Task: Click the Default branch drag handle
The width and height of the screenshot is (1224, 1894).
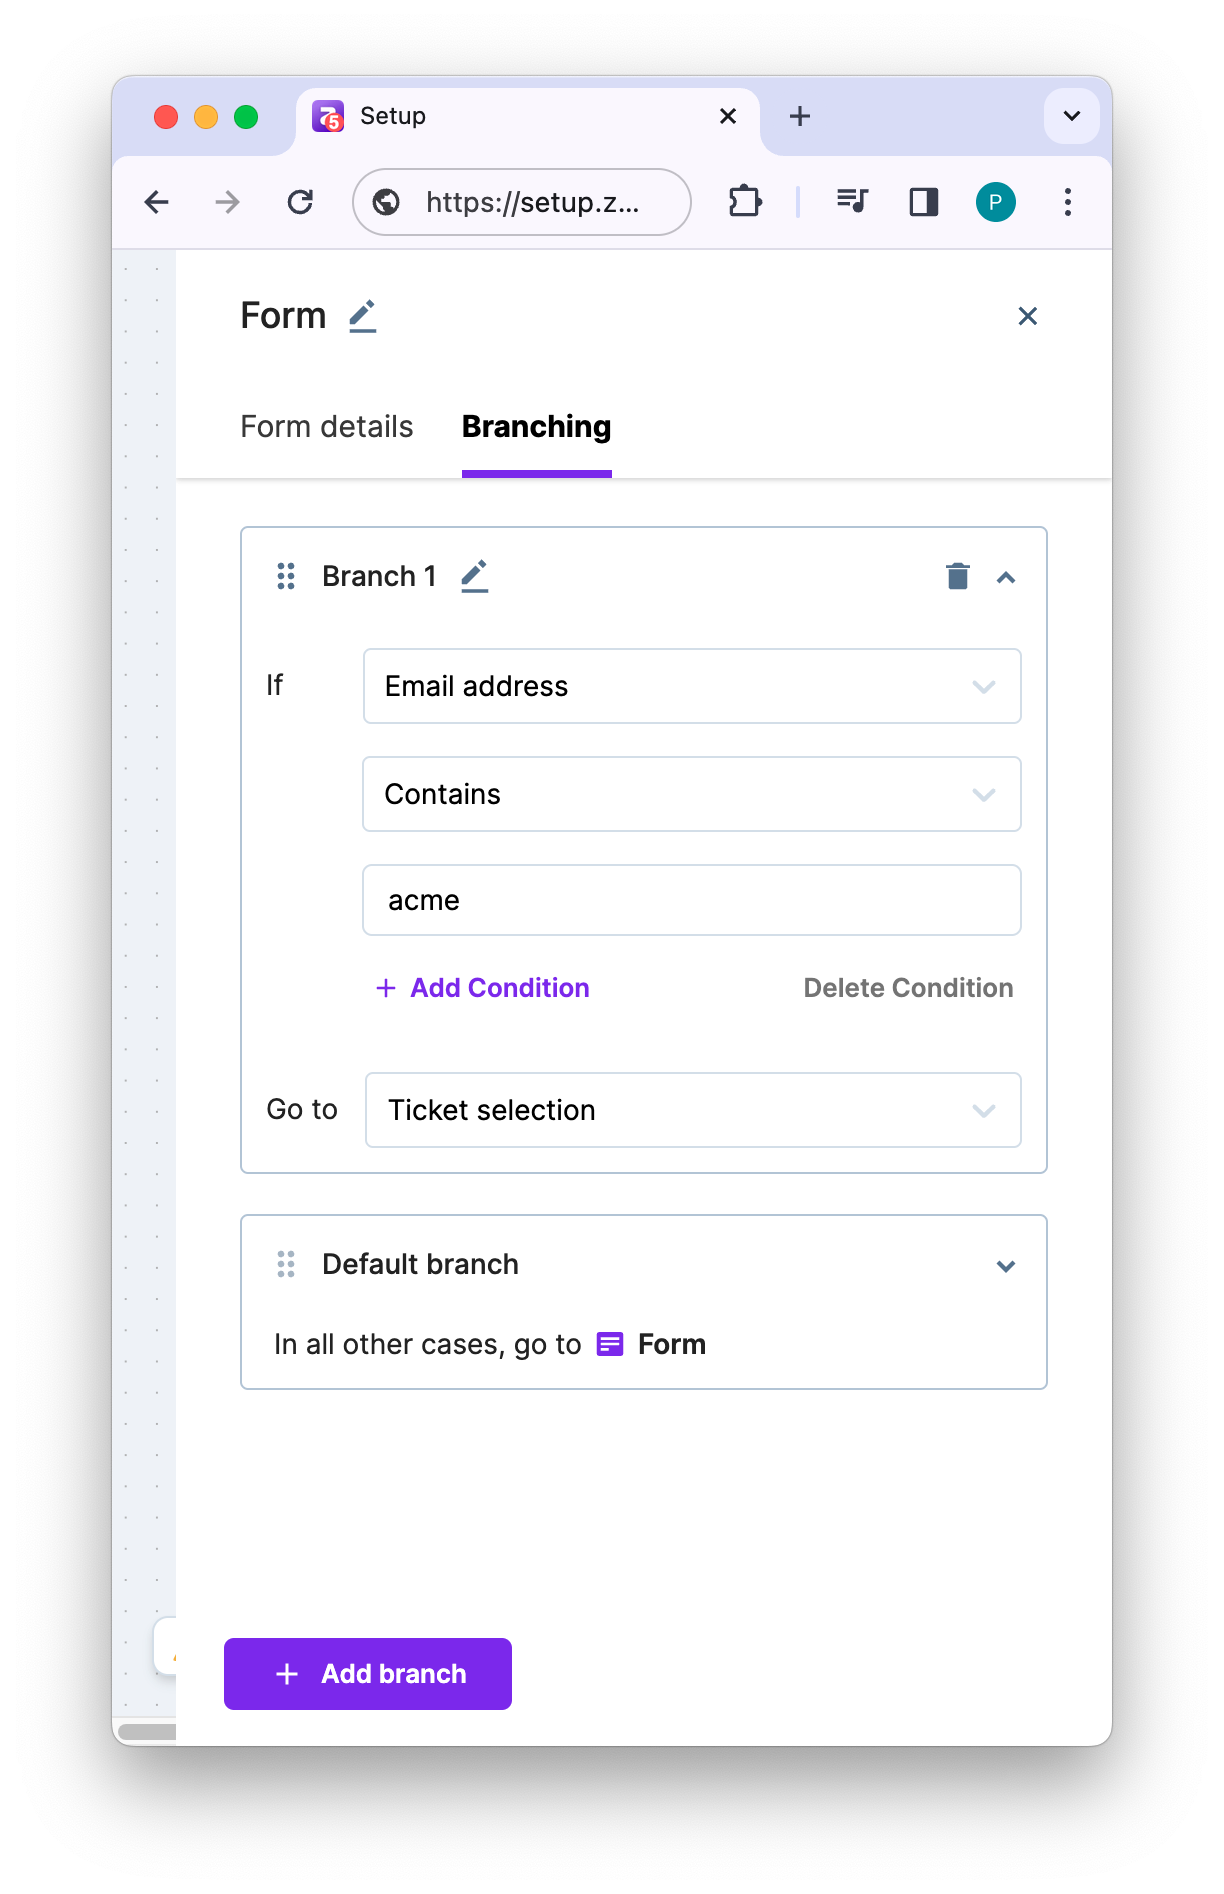Action: pyautogui.click(x=286, y=1264)
